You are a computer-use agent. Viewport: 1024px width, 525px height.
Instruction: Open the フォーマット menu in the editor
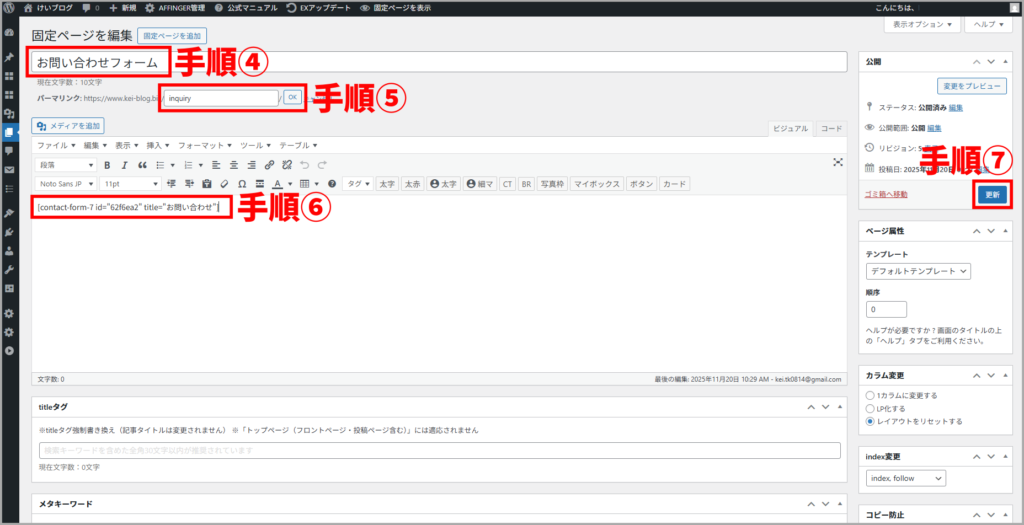coord(208,145)
